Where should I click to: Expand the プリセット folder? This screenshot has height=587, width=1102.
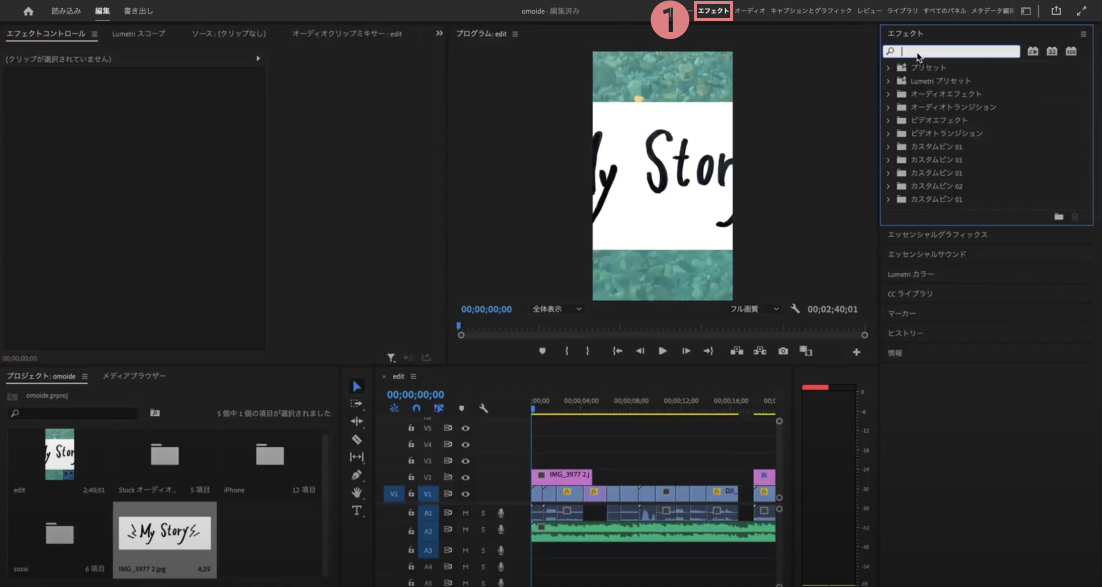pyautogui.click(x=888, y=68)
